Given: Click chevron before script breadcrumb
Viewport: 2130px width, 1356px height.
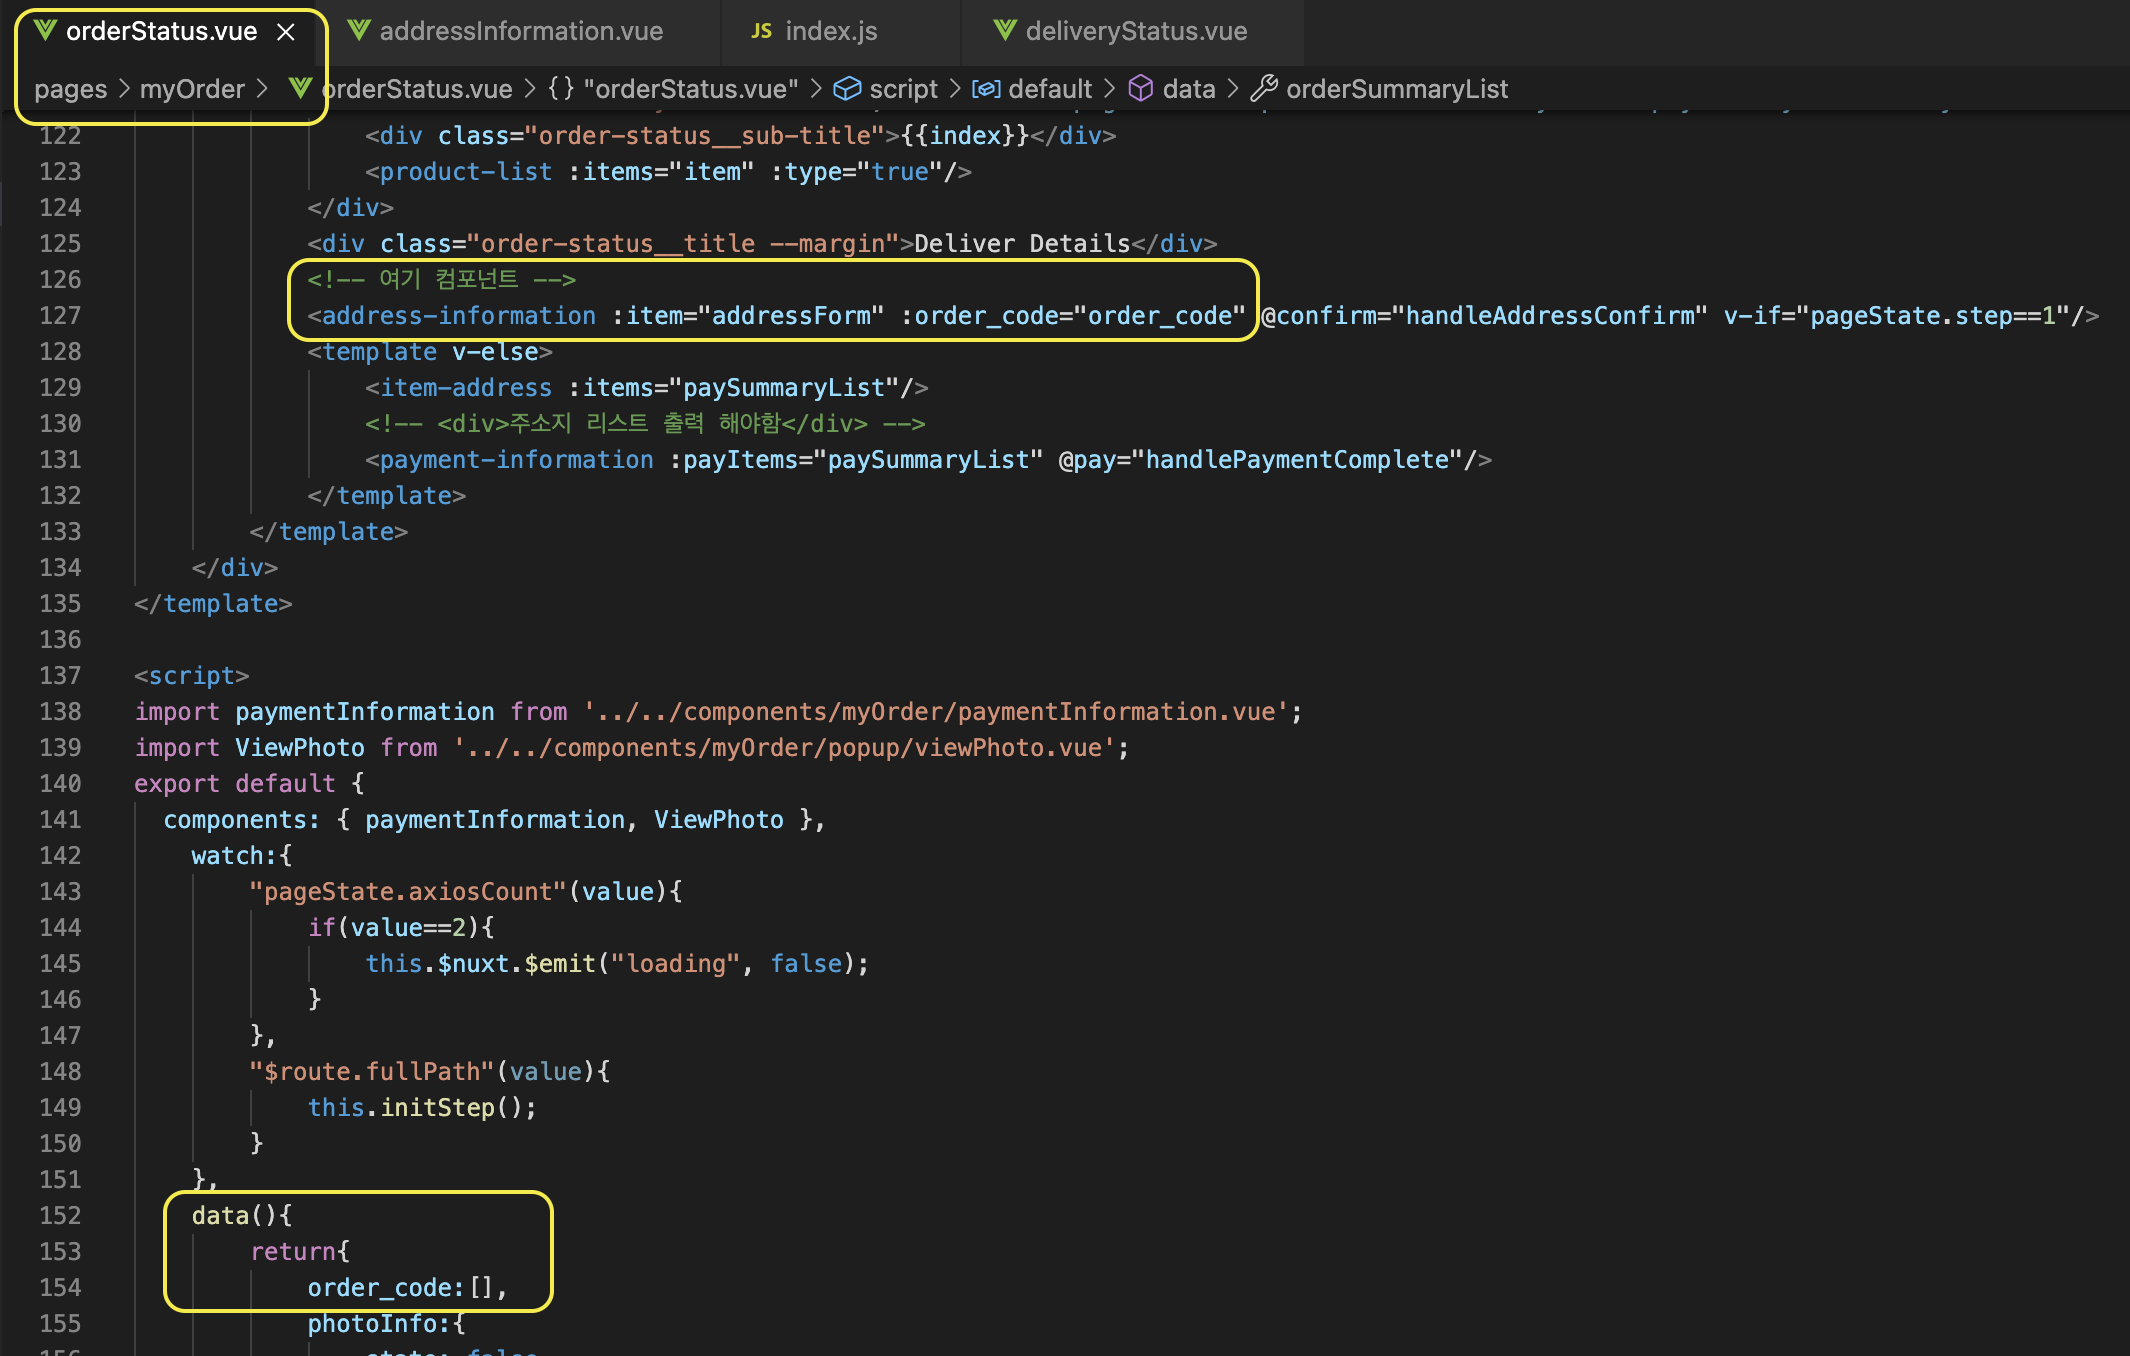Looking at the screenshot, I should tap(816, 89).
